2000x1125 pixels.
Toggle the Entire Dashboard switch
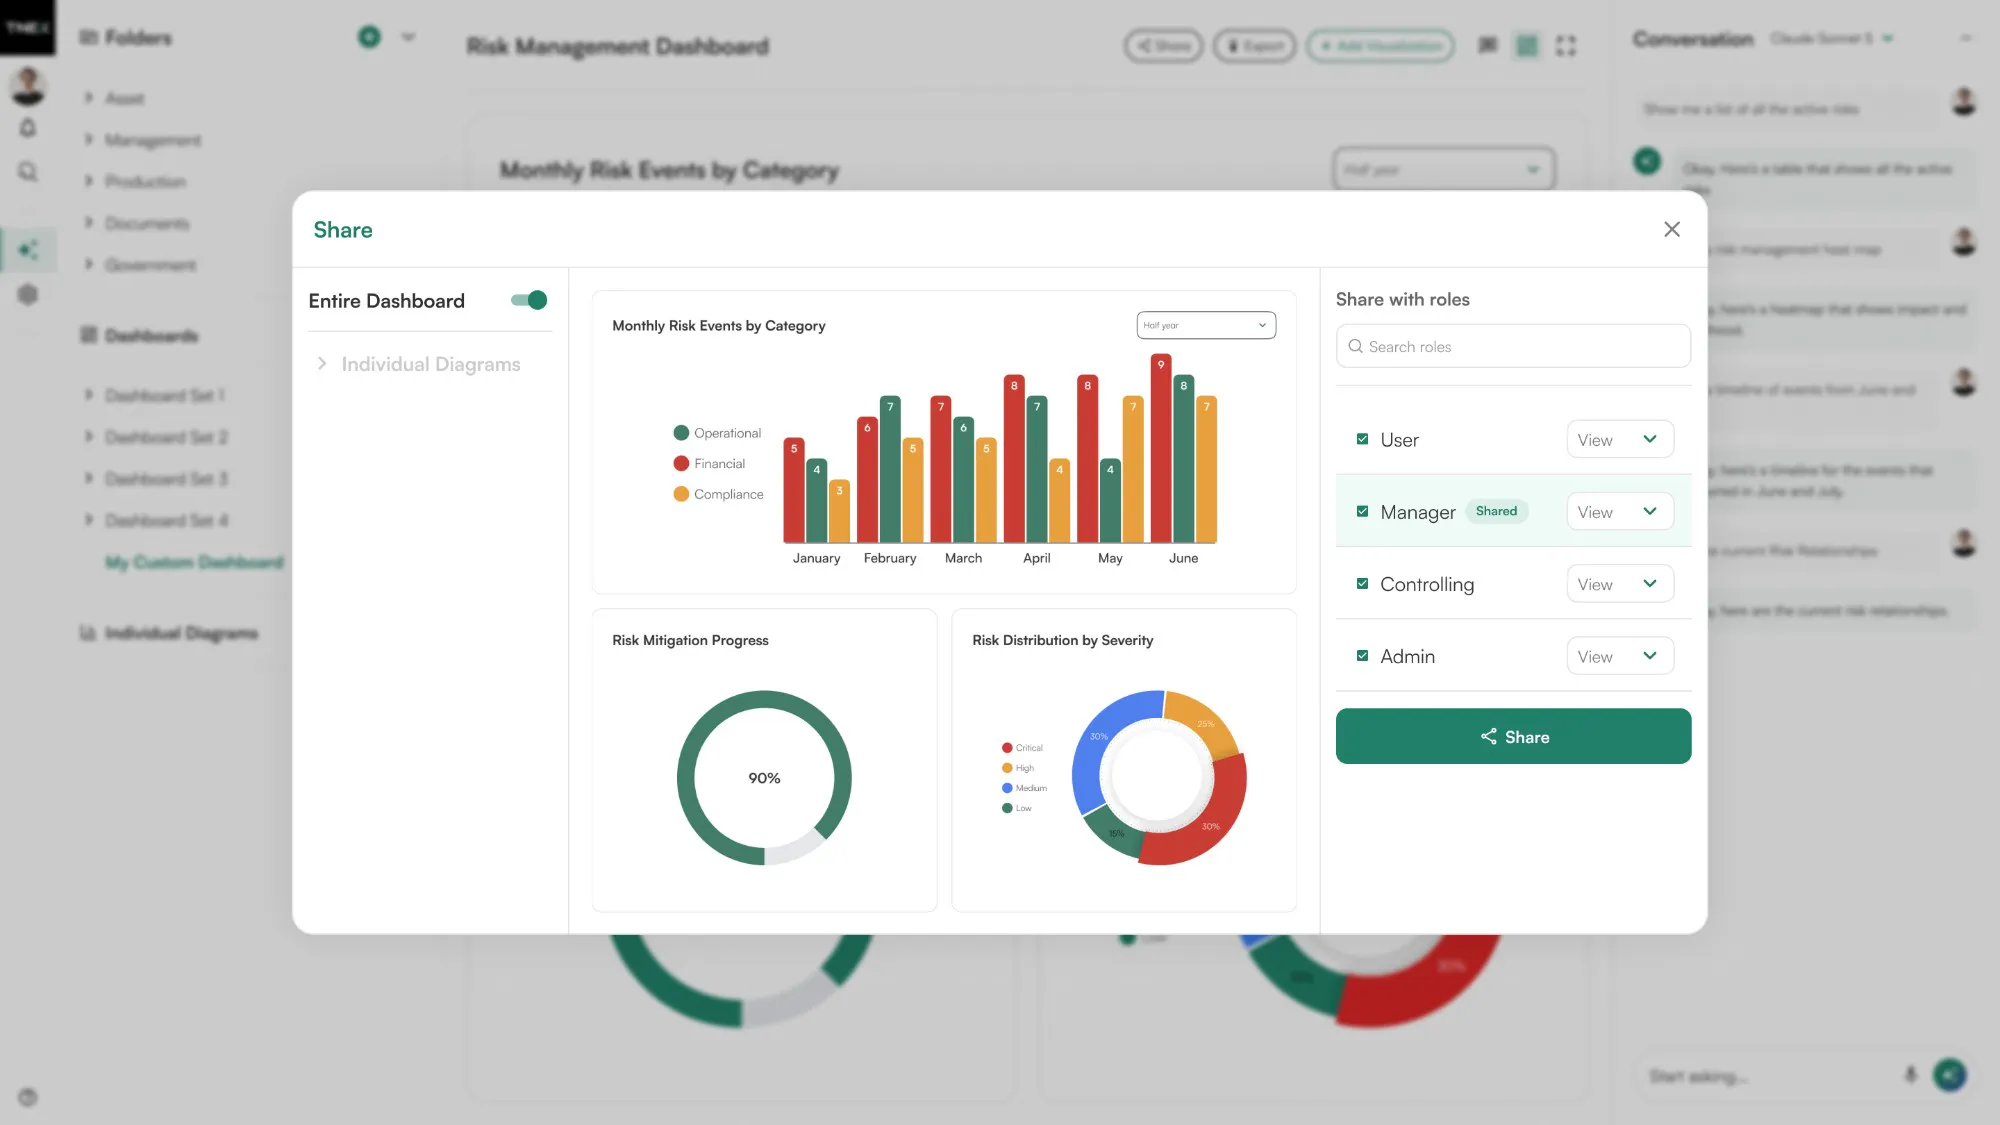528,300
